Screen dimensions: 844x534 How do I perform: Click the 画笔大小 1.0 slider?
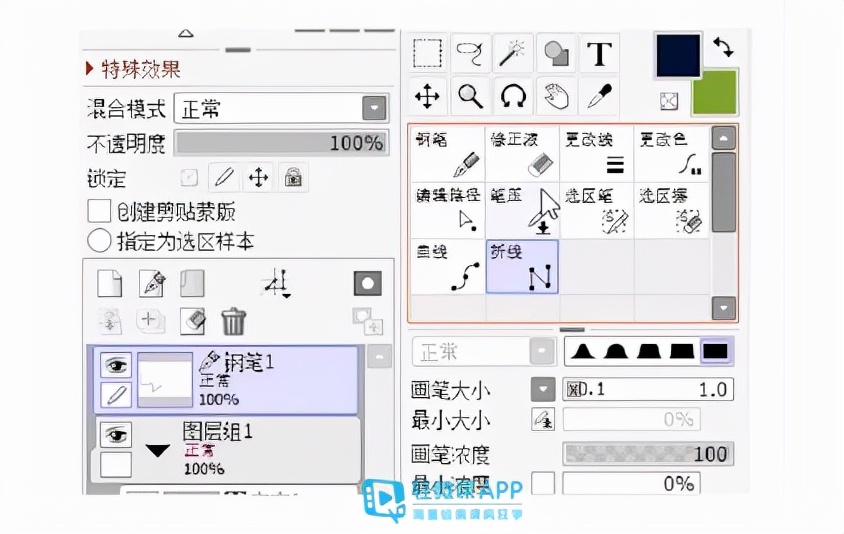click(648, 389)
